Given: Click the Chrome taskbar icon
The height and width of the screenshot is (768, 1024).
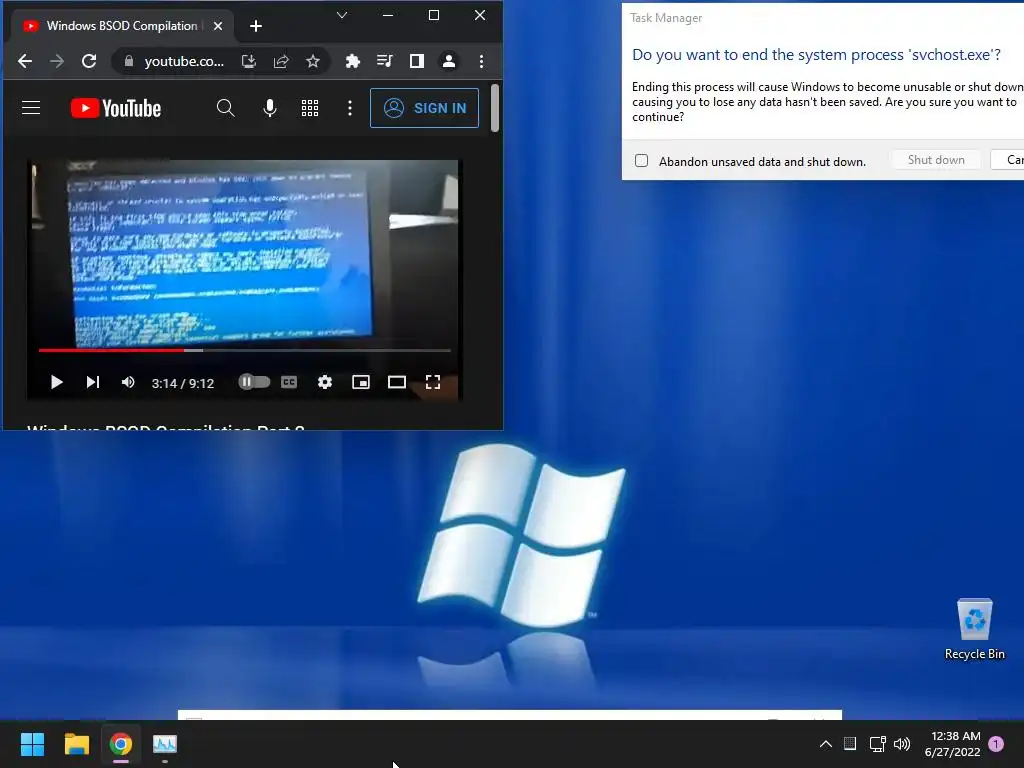Looking at the screenshot, I should coord(121,744).
